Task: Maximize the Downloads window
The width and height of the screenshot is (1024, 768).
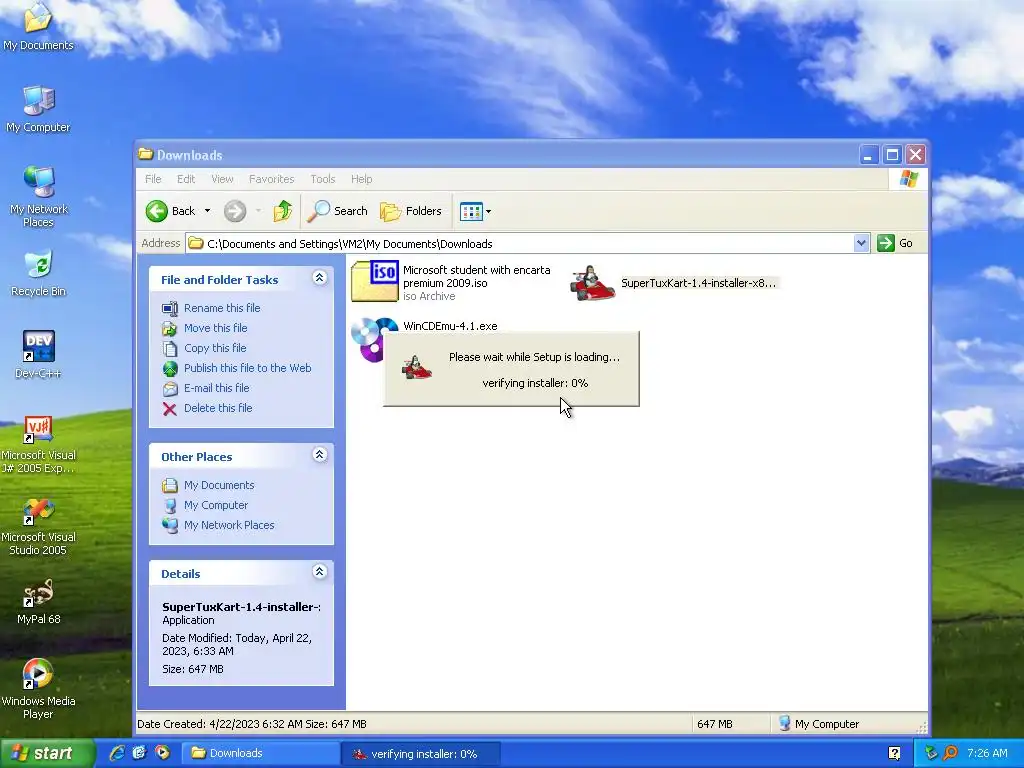Action: (x=892, y=155)
